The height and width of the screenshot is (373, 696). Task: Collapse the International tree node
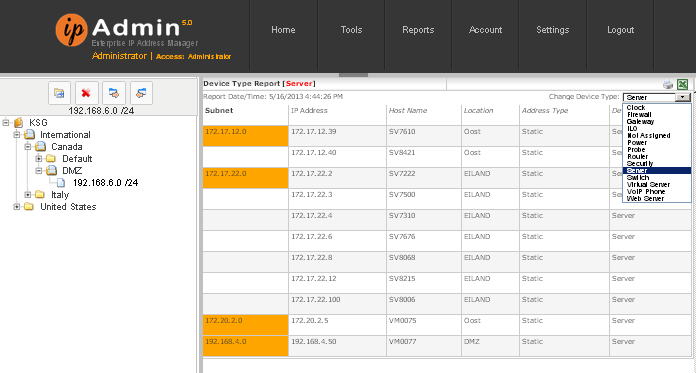point(16,135)
